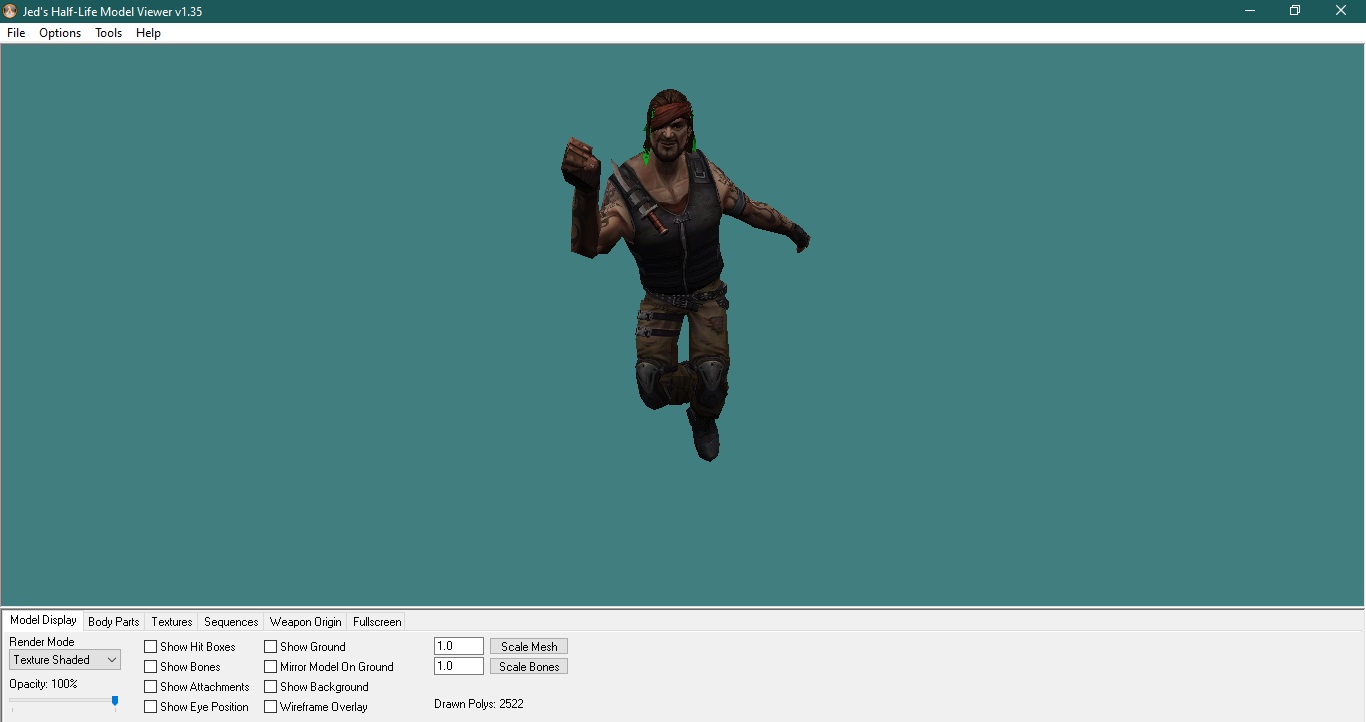Screen dimensions: 1366x722
Task: Click the Render Mode label
Action: pos(42,642)
